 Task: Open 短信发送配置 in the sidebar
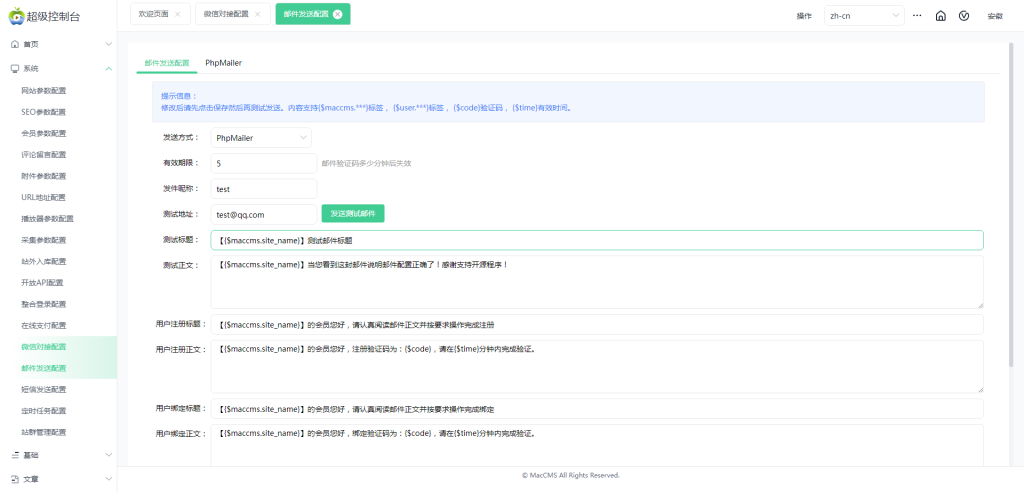(x=43, y=389)
